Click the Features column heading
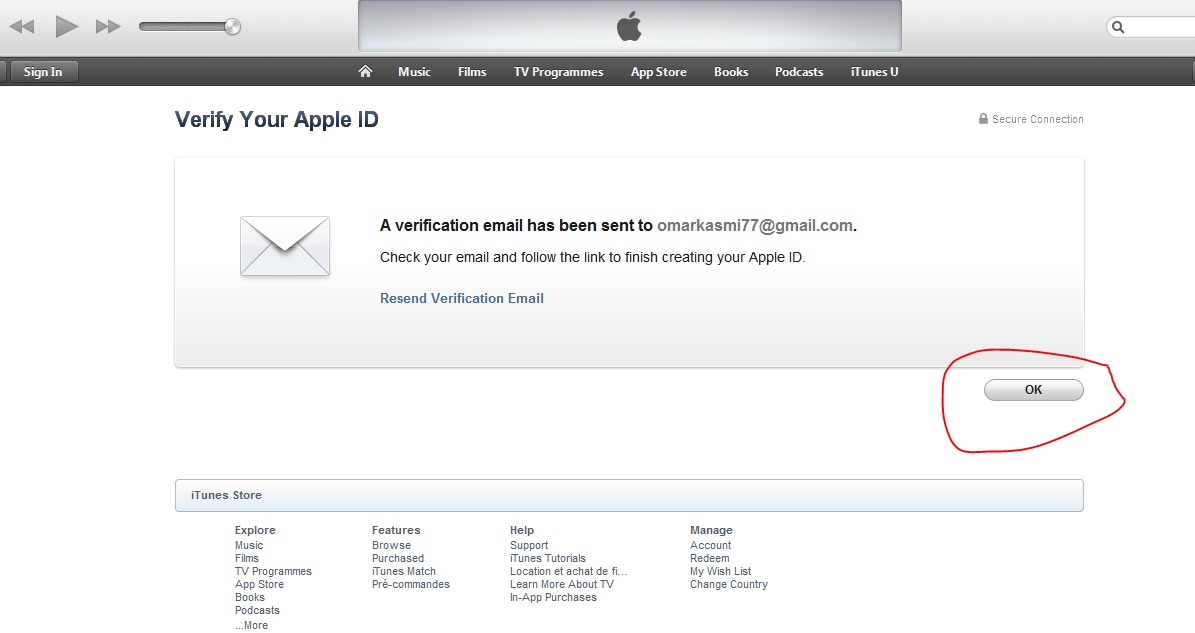 [x=396, y=530]
